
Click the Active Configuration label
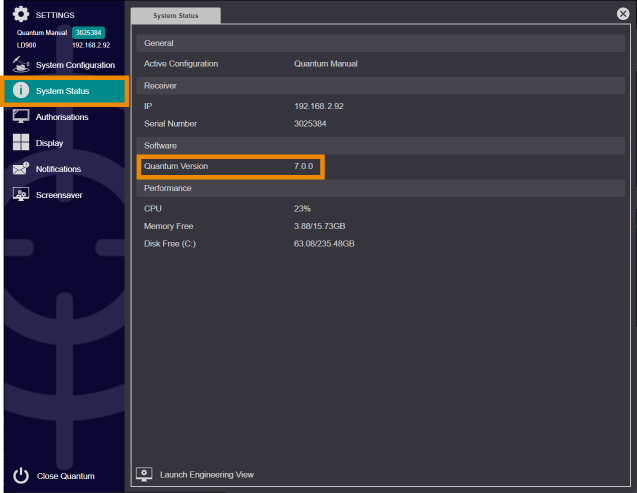(181, 64)
